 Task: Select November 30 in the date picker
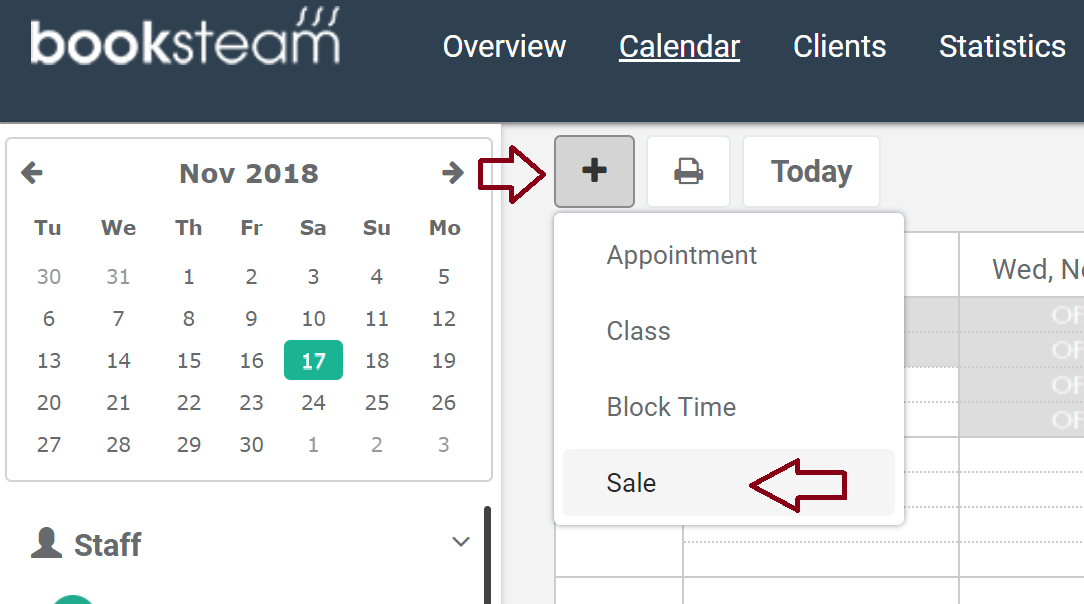[x=251, y=445]
